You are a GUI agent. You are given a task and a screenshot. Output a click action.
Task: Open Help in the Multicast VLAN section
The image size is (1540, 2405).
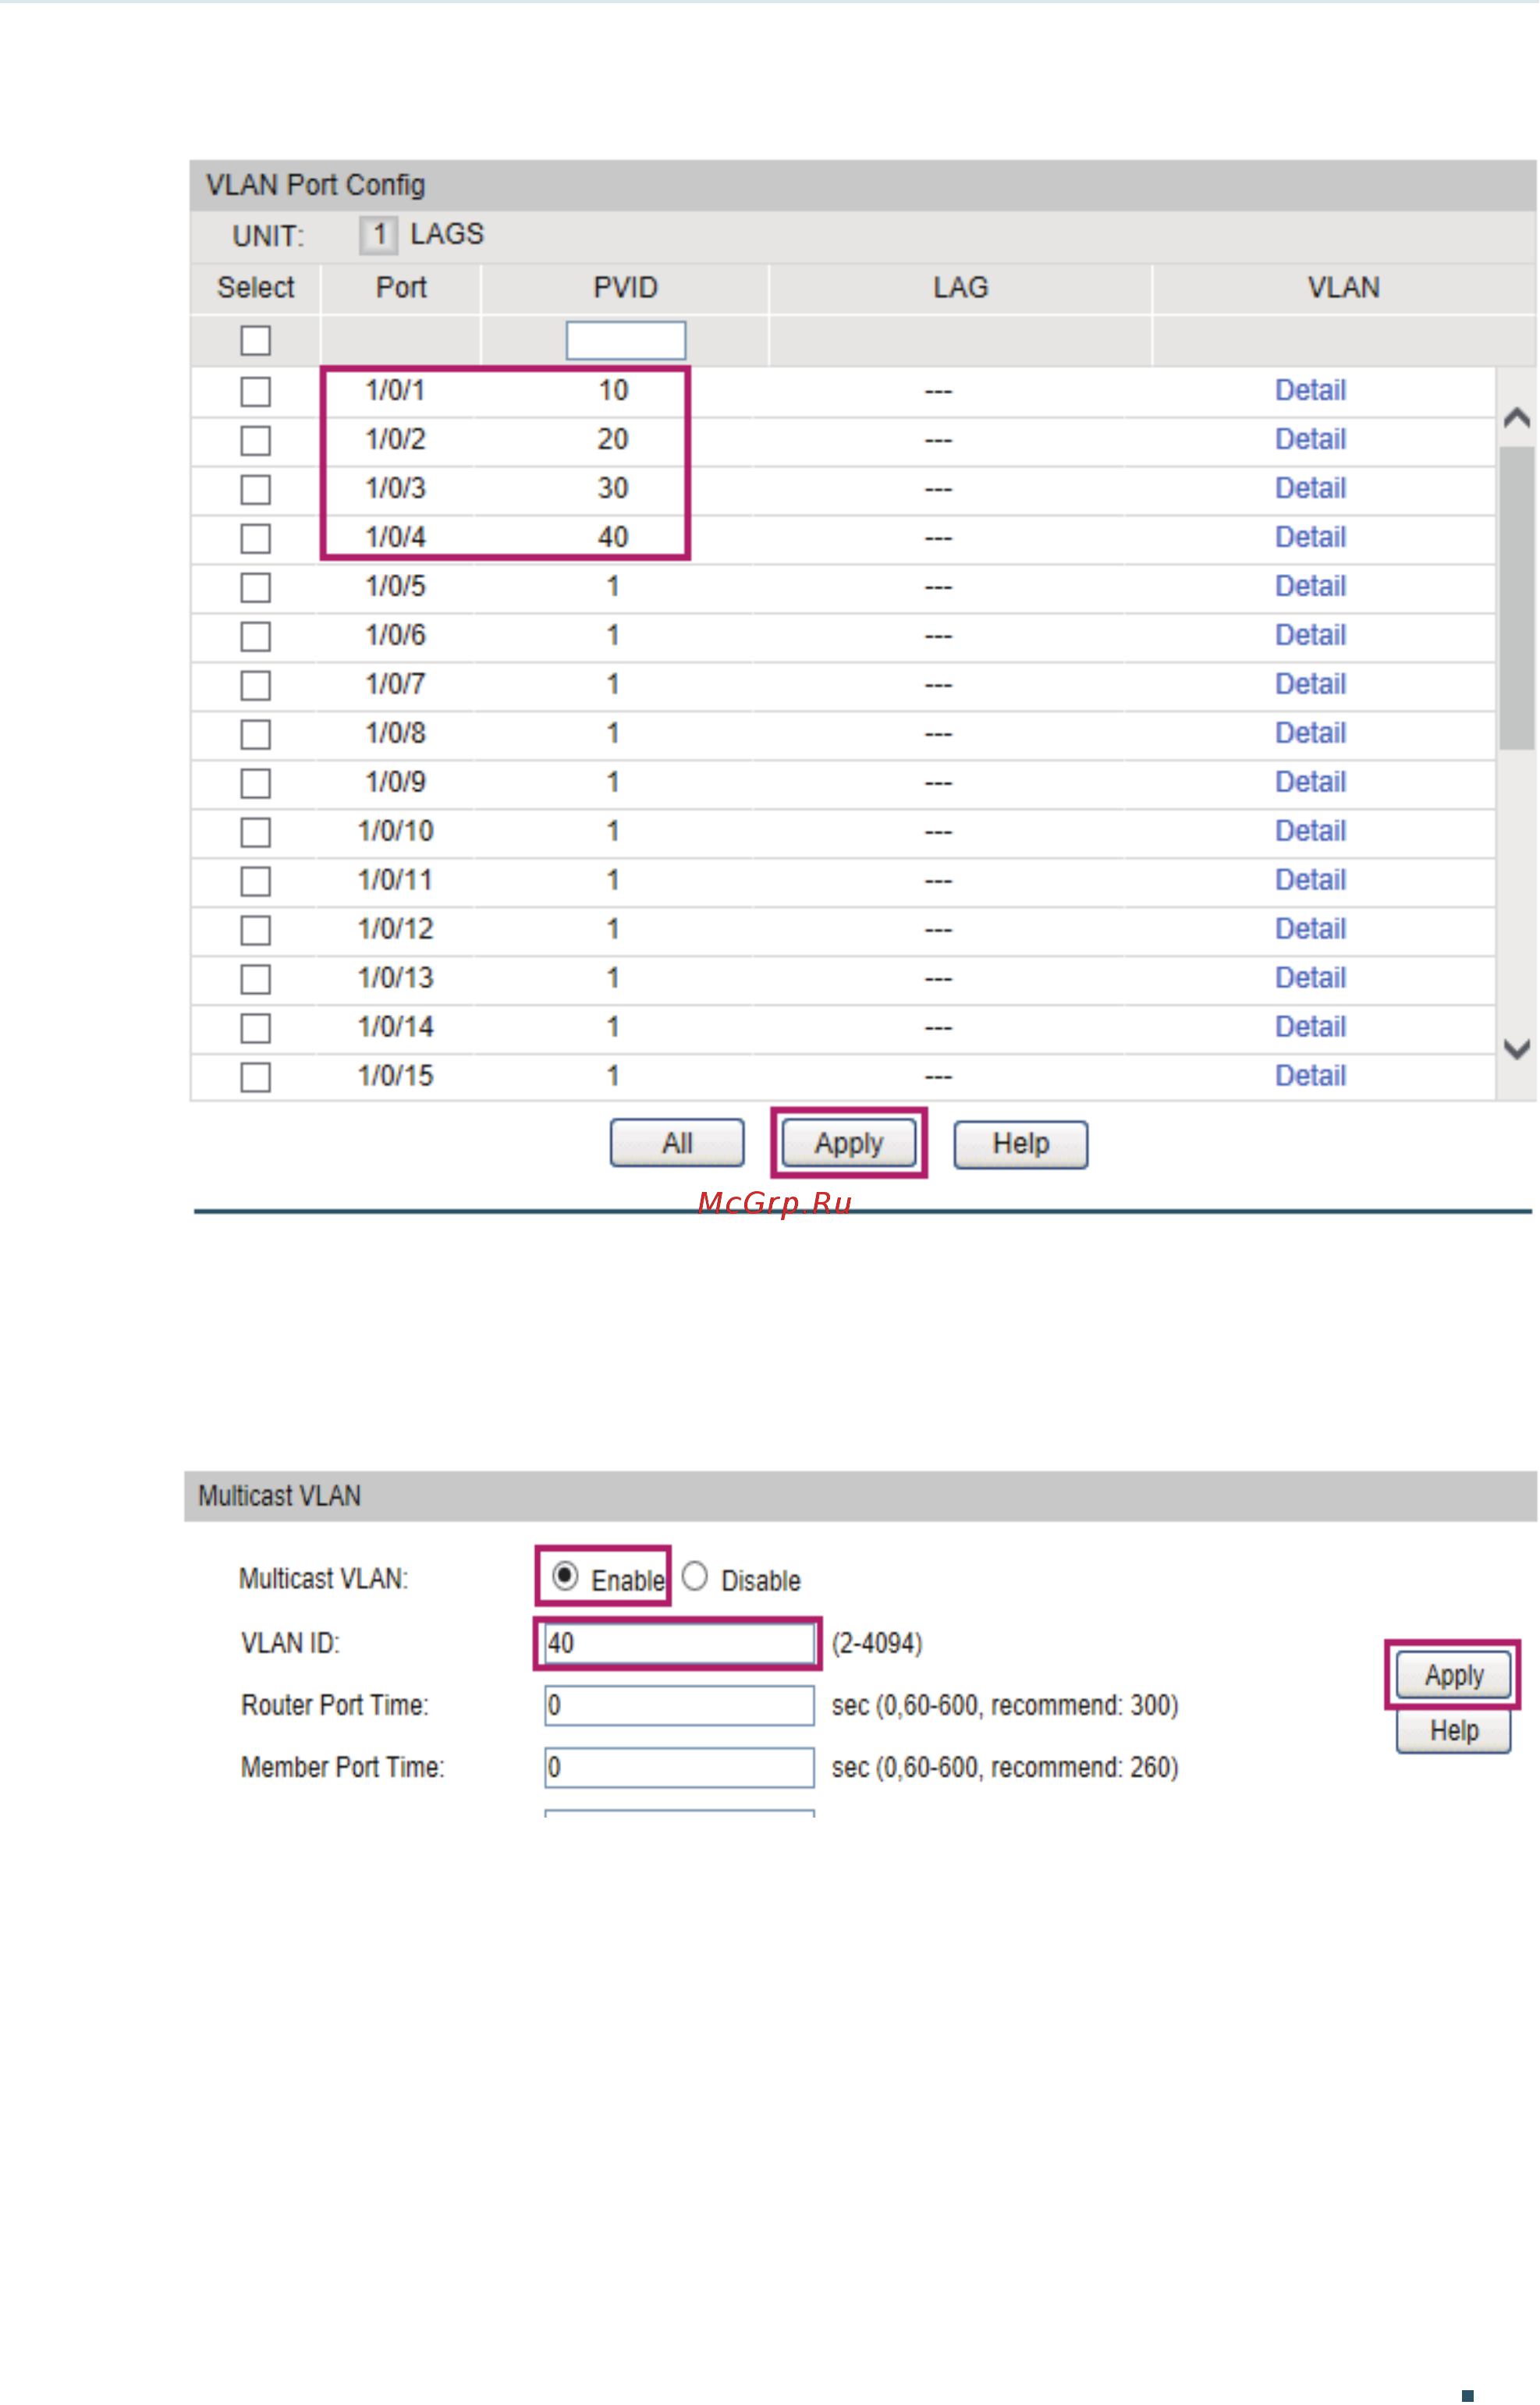coord(1452,1731)
